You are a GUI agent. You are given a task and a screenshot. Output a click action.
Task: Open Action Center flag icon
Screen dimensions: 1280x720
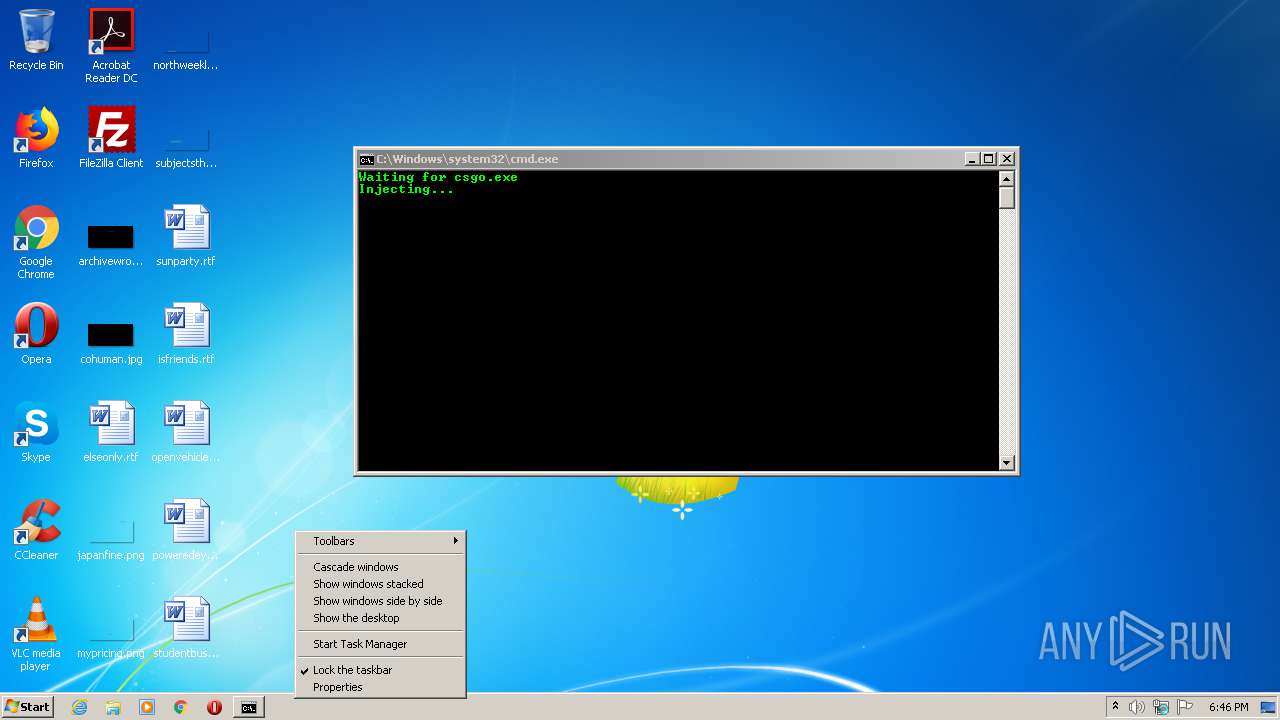point(1185,707)
